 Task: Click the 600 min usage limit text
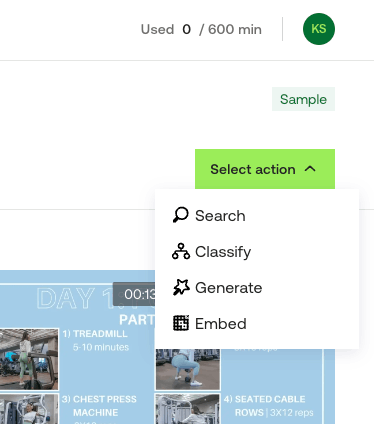coord(235,29)
